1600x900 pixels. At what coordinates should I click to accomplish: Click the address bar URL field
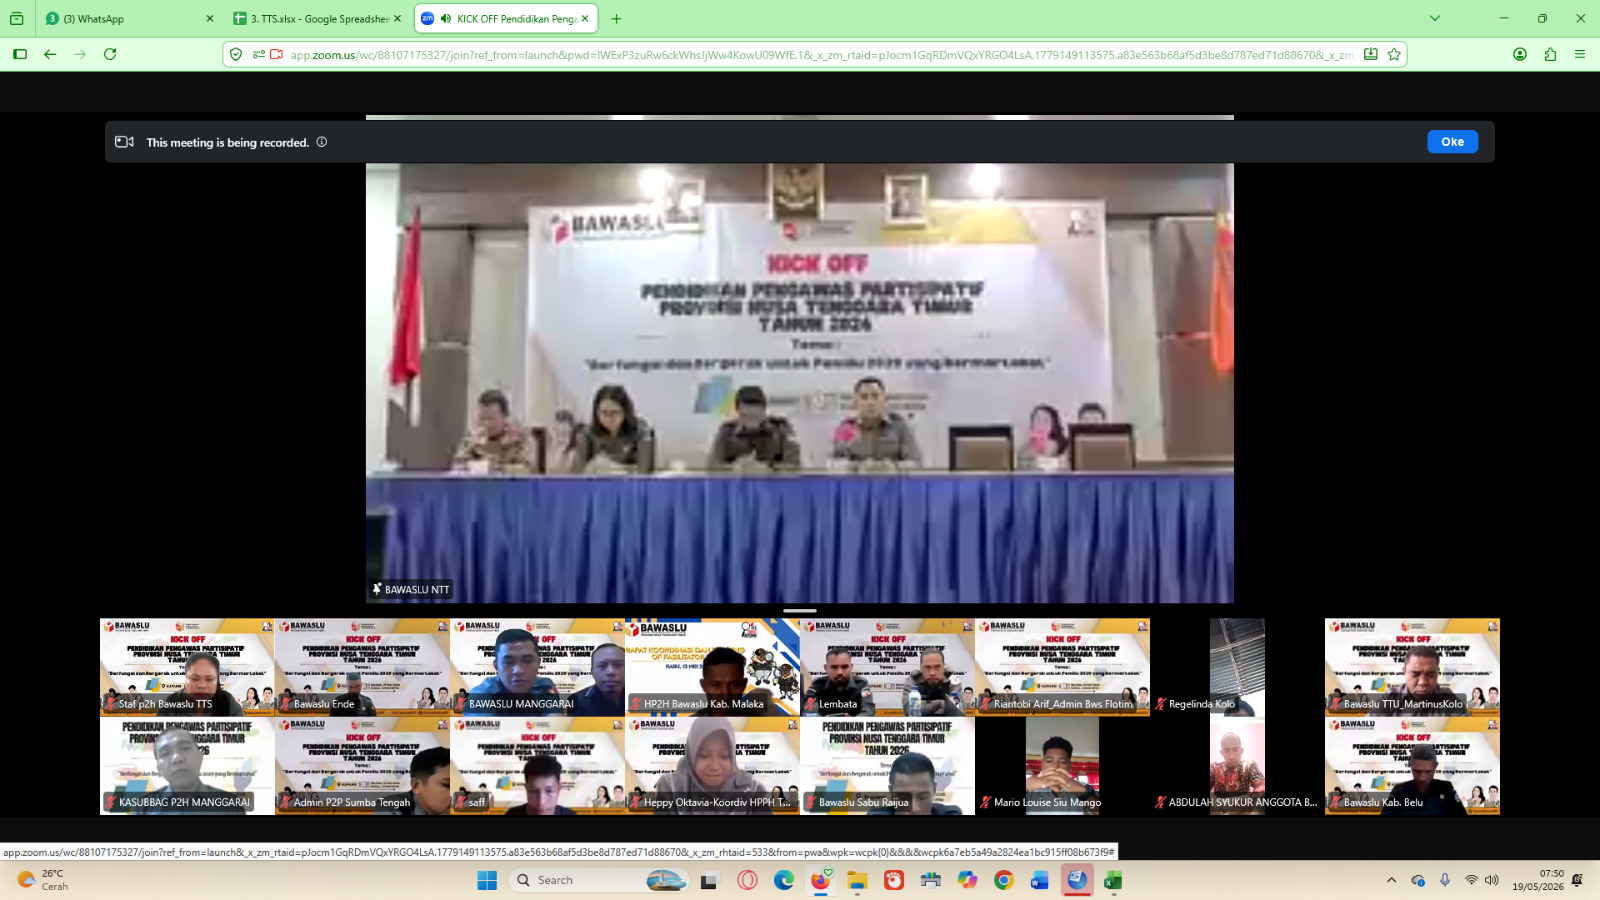click(820, 54)
